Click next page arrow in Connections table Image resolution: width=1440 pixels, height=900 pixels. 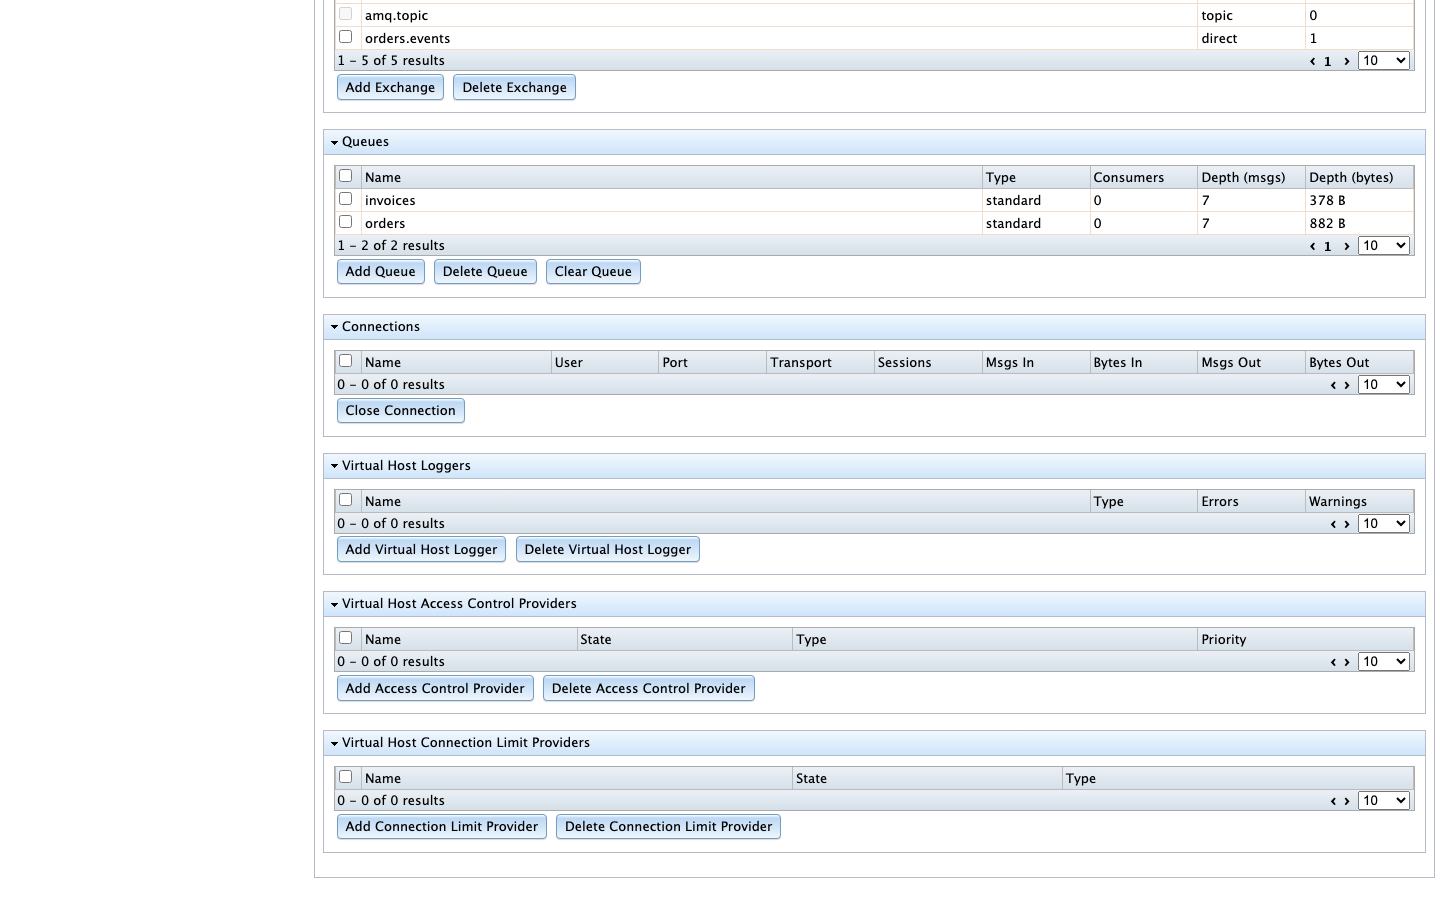click(1347, 385)
